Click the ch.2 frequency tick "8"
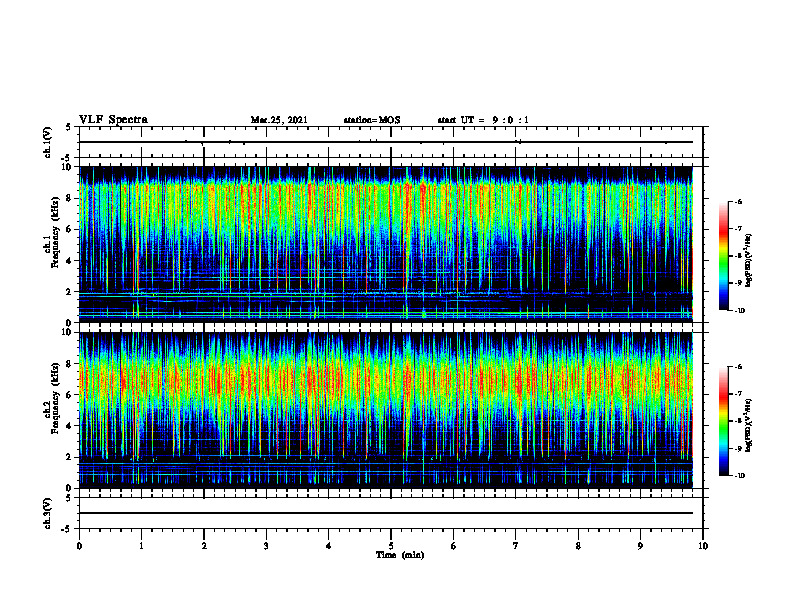Viewport: 792px width, 612px height. (69, 364)
